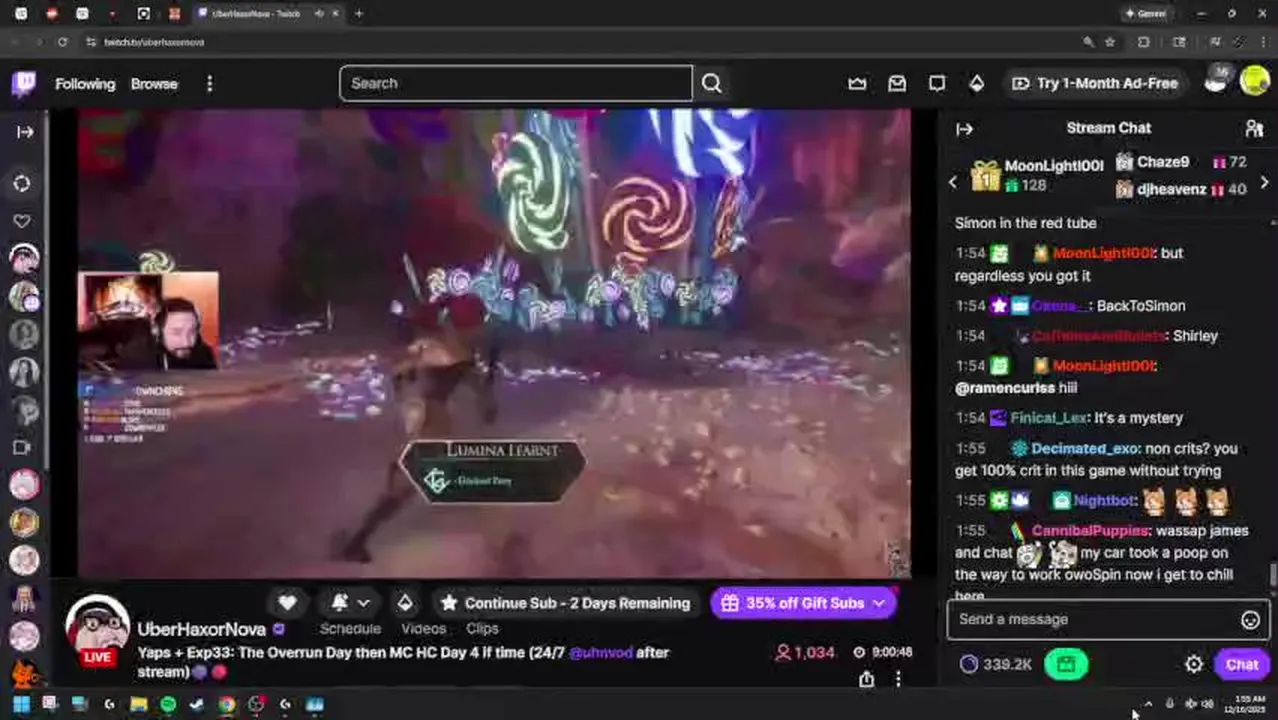This screenshot has height=720, width=1278.
Task: Click the Bits diamond button below video
Action: (404, 602)
